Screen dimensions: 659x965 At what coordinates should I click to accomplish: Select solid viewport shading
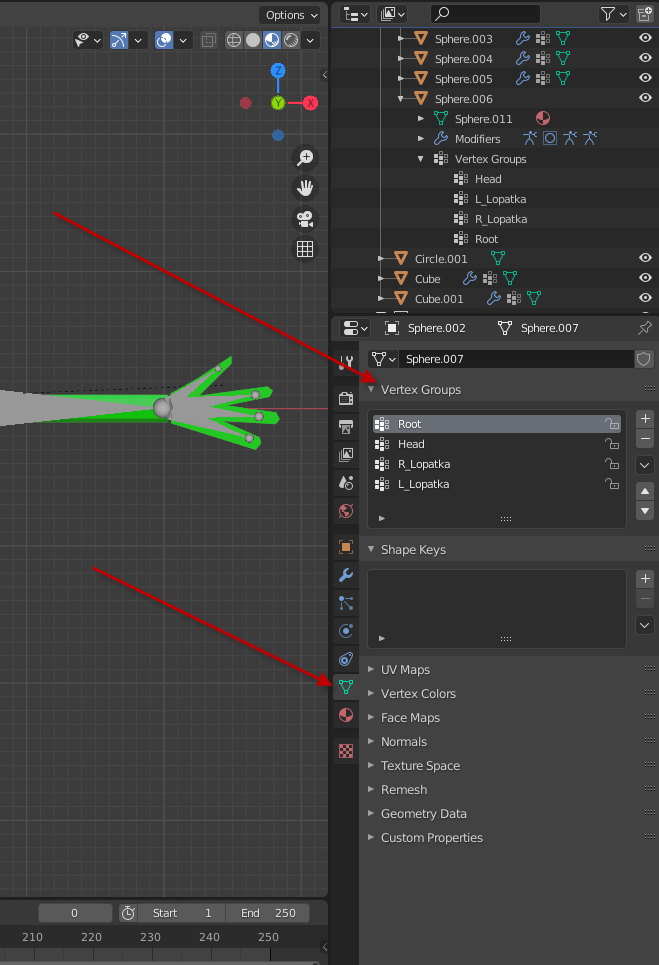(253, 40)
